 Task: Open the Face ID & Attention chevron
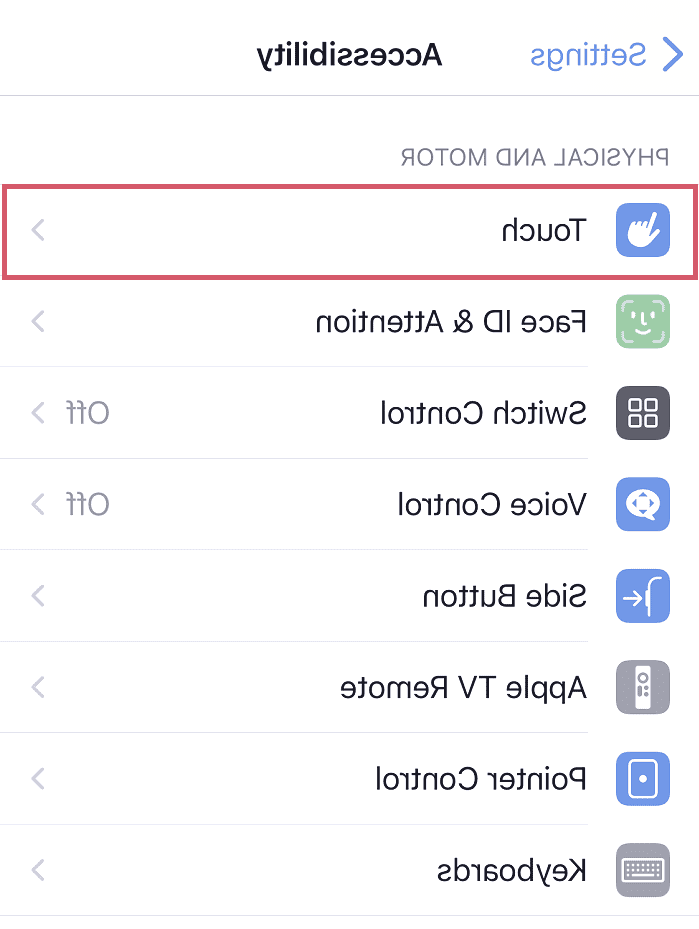(x=37, y=322)
